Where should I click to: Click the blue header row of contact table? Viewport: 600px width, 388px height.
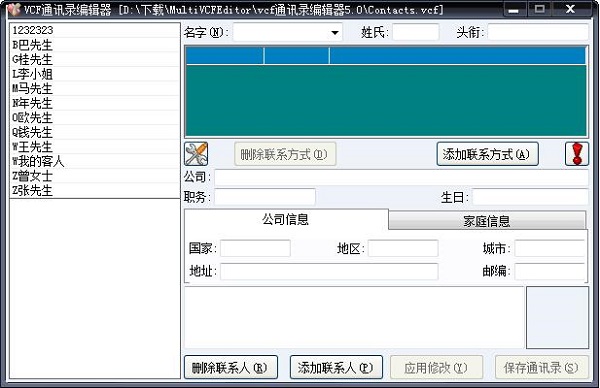(x=386, y=56)
